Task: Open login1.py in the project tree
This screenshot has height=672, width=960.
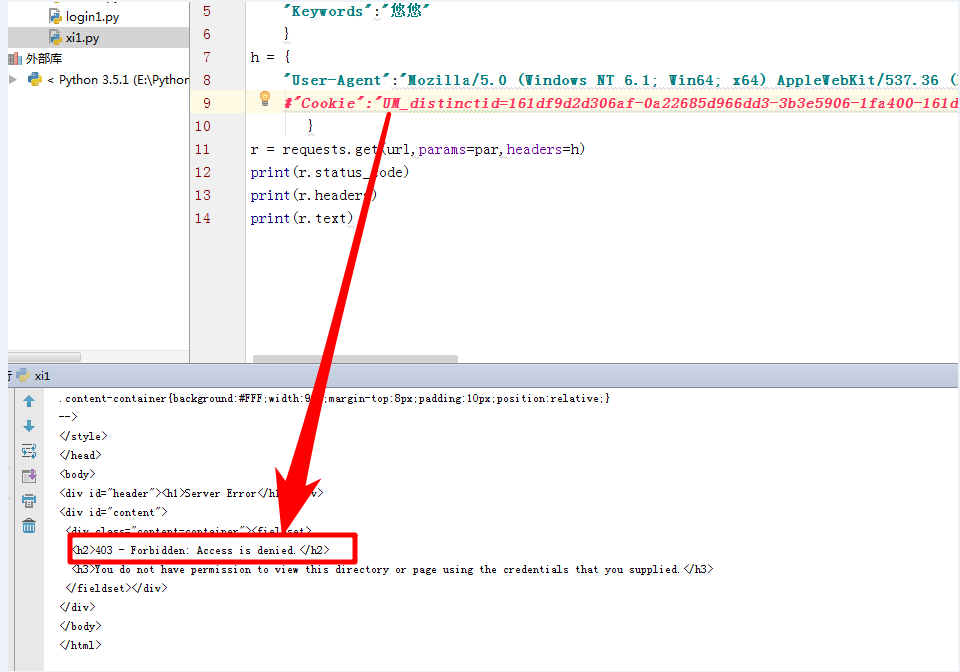Action: 92,17
